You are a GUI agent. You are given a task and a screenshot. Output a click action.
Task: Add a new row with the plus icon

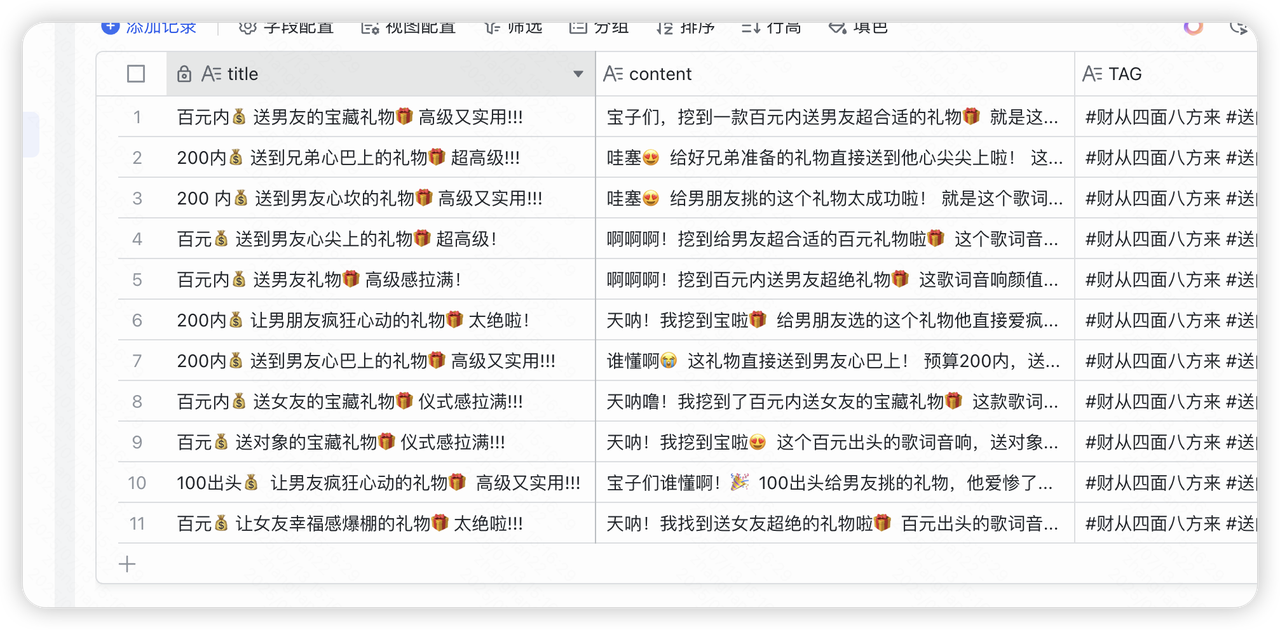127,564
